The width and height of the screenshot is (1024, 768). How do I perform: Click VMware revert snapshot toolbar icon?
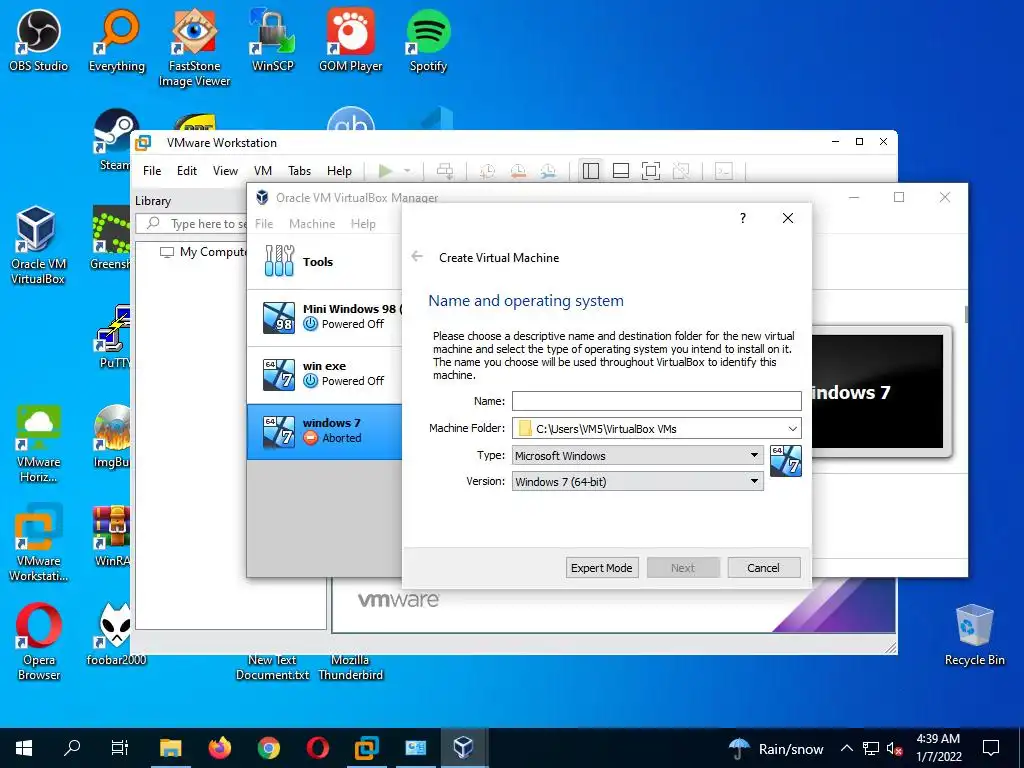pos(518,171)
